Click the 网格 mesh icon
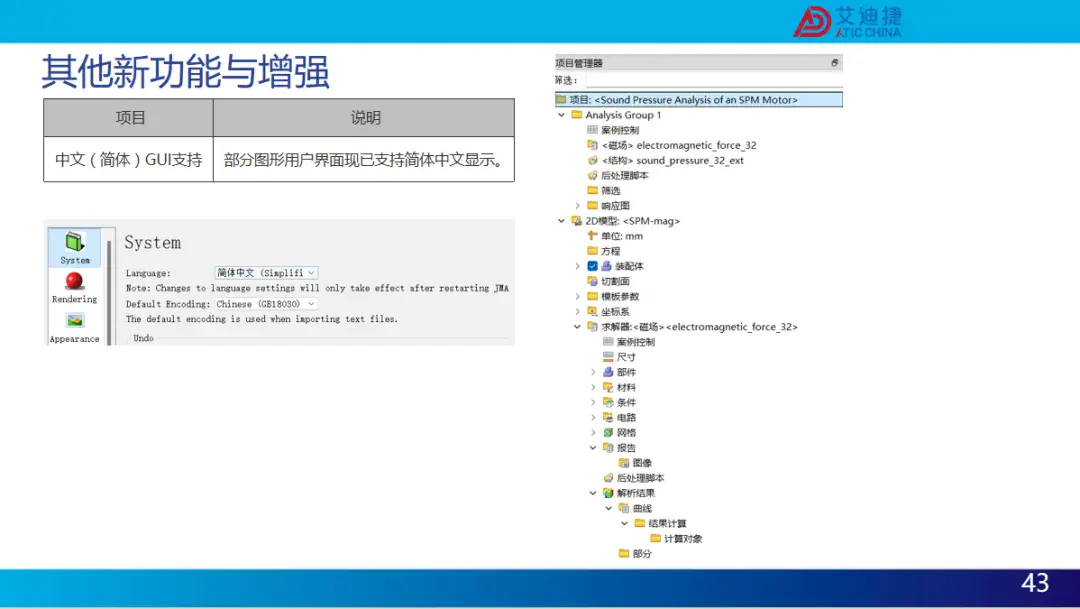Image resolution: width=1080 pixels, height=609 pixels. [x=608, y=433]
